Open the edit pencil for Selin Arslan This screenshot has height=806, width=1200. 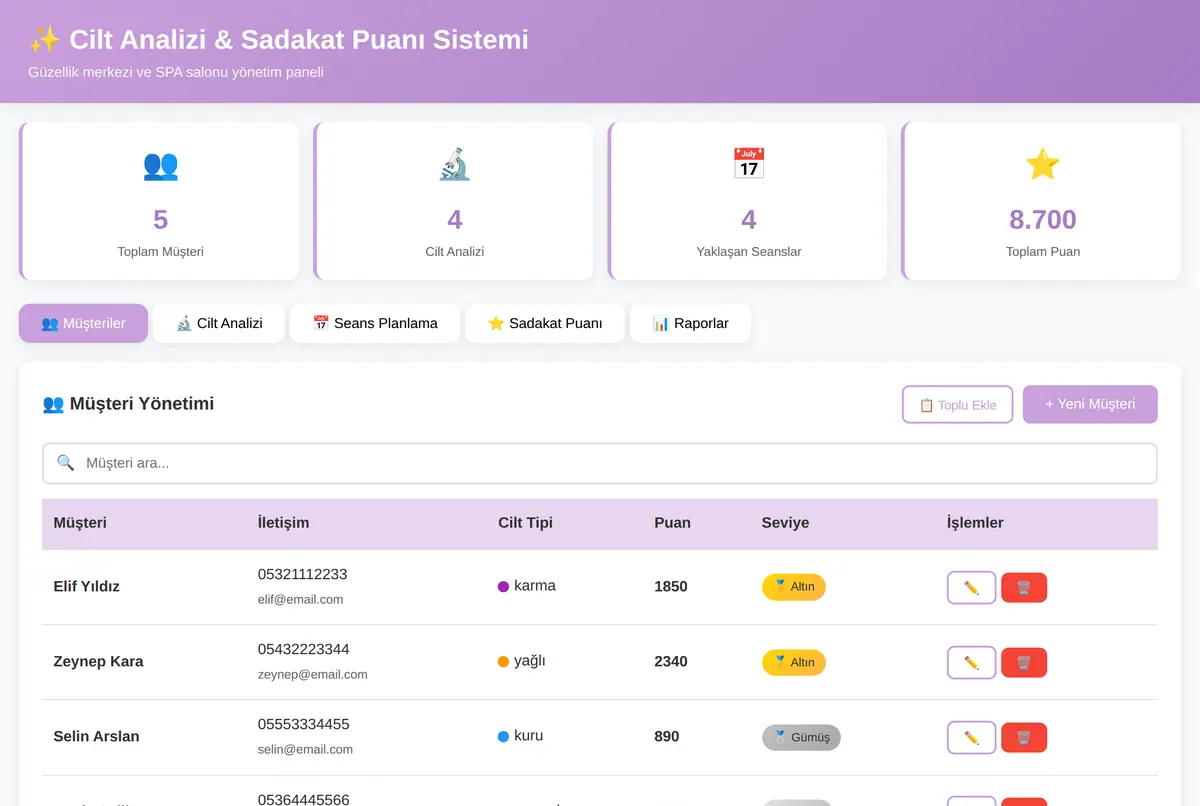click(971, 738)
